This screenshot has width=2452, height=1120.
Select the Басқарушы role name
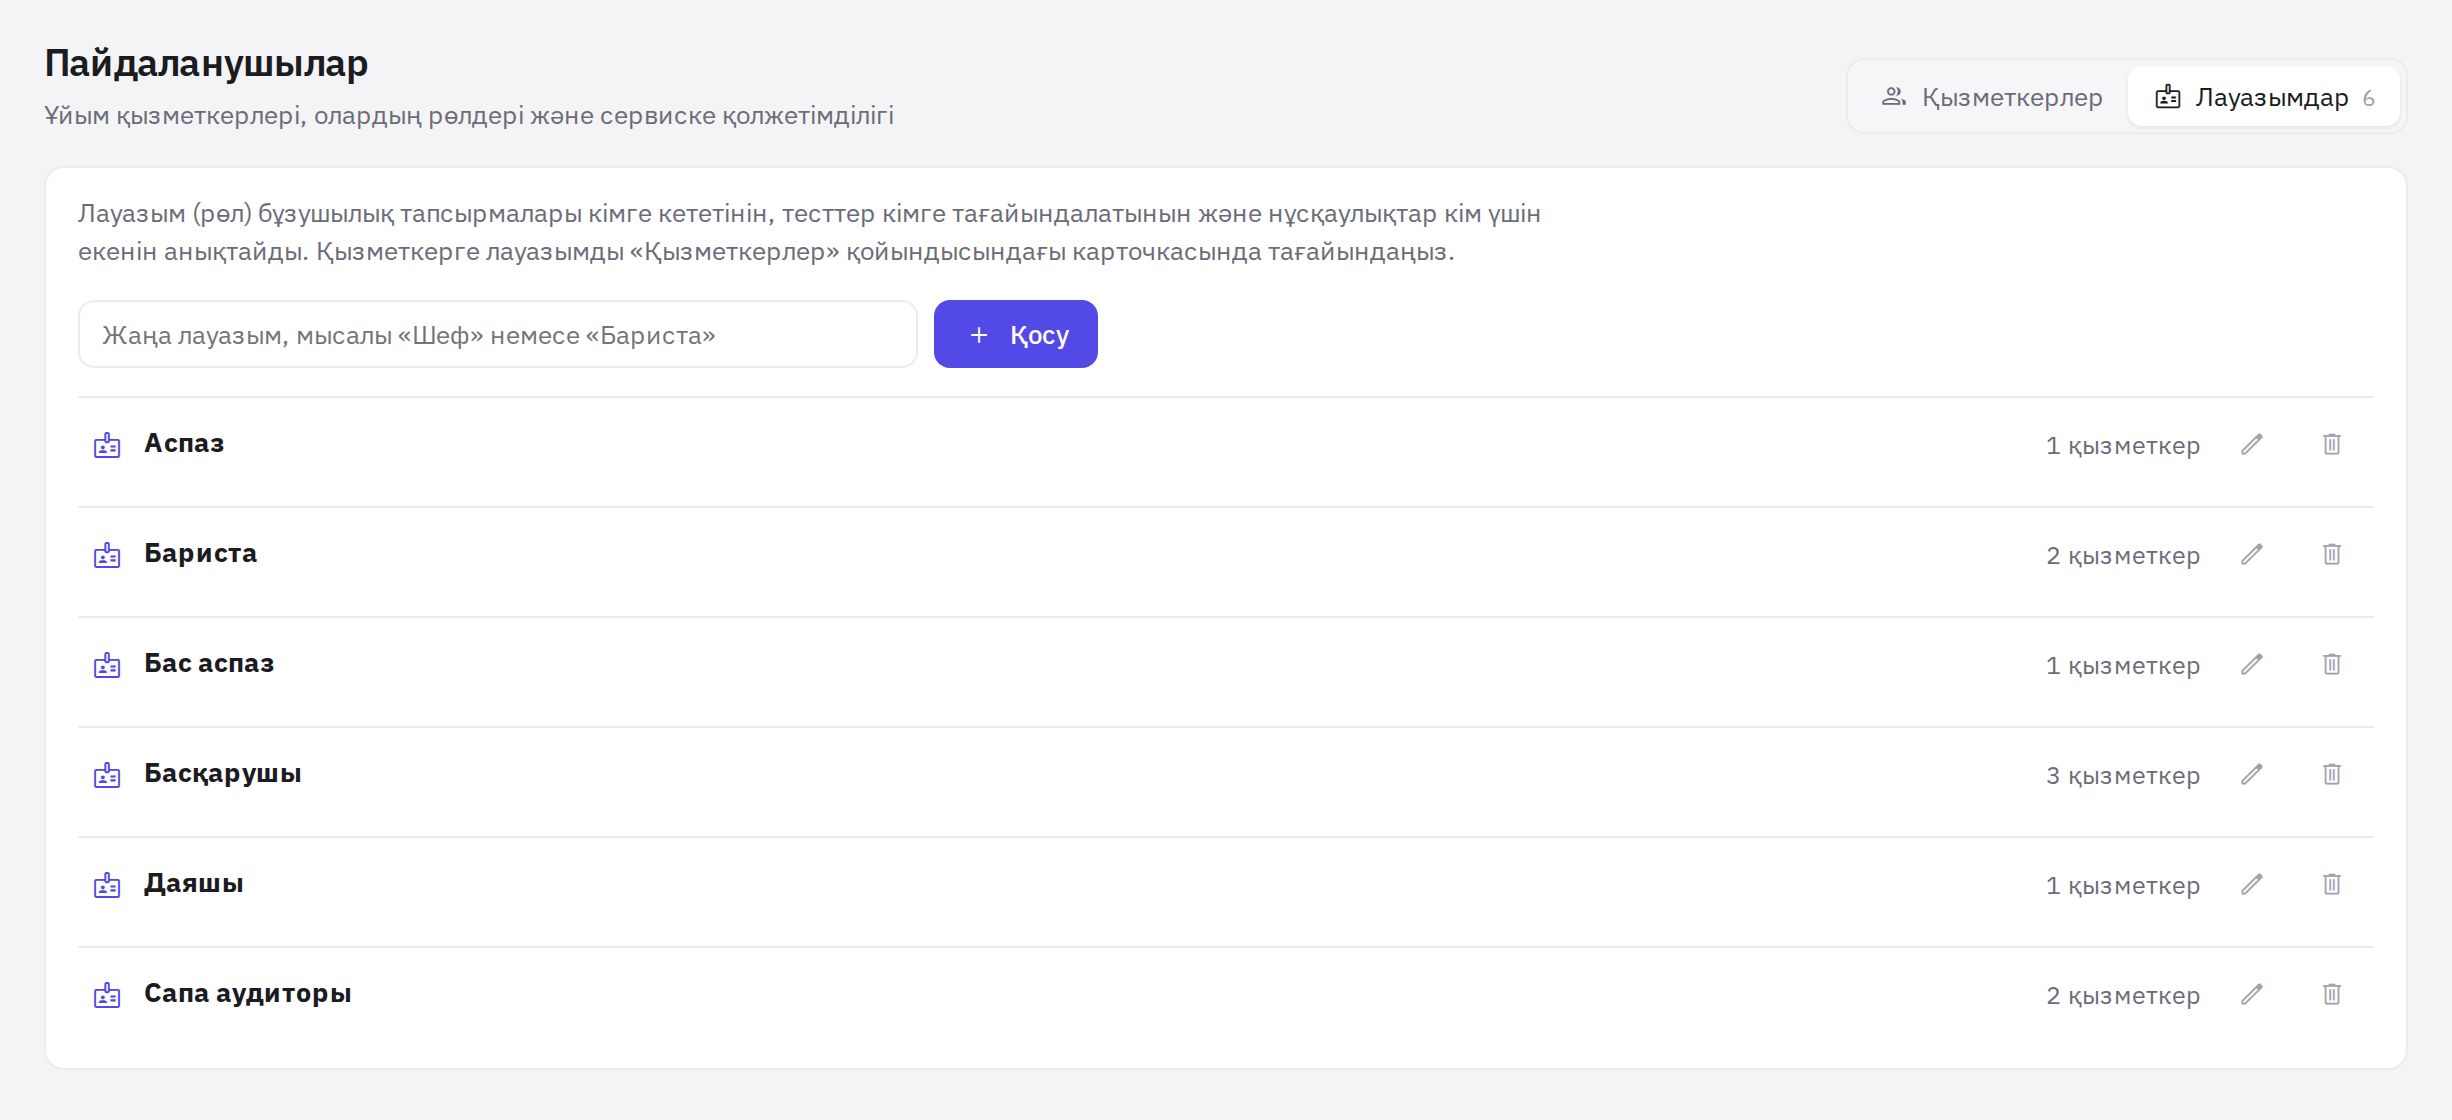[x=223, y=773]
